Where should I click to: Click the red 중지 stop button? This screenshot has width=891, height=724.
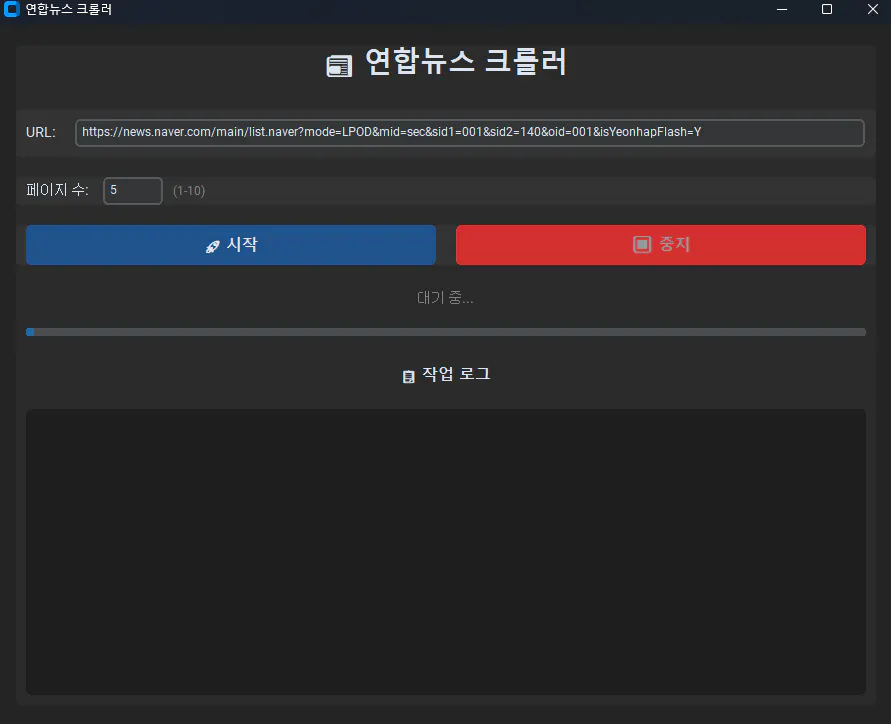tap(661, 245)
